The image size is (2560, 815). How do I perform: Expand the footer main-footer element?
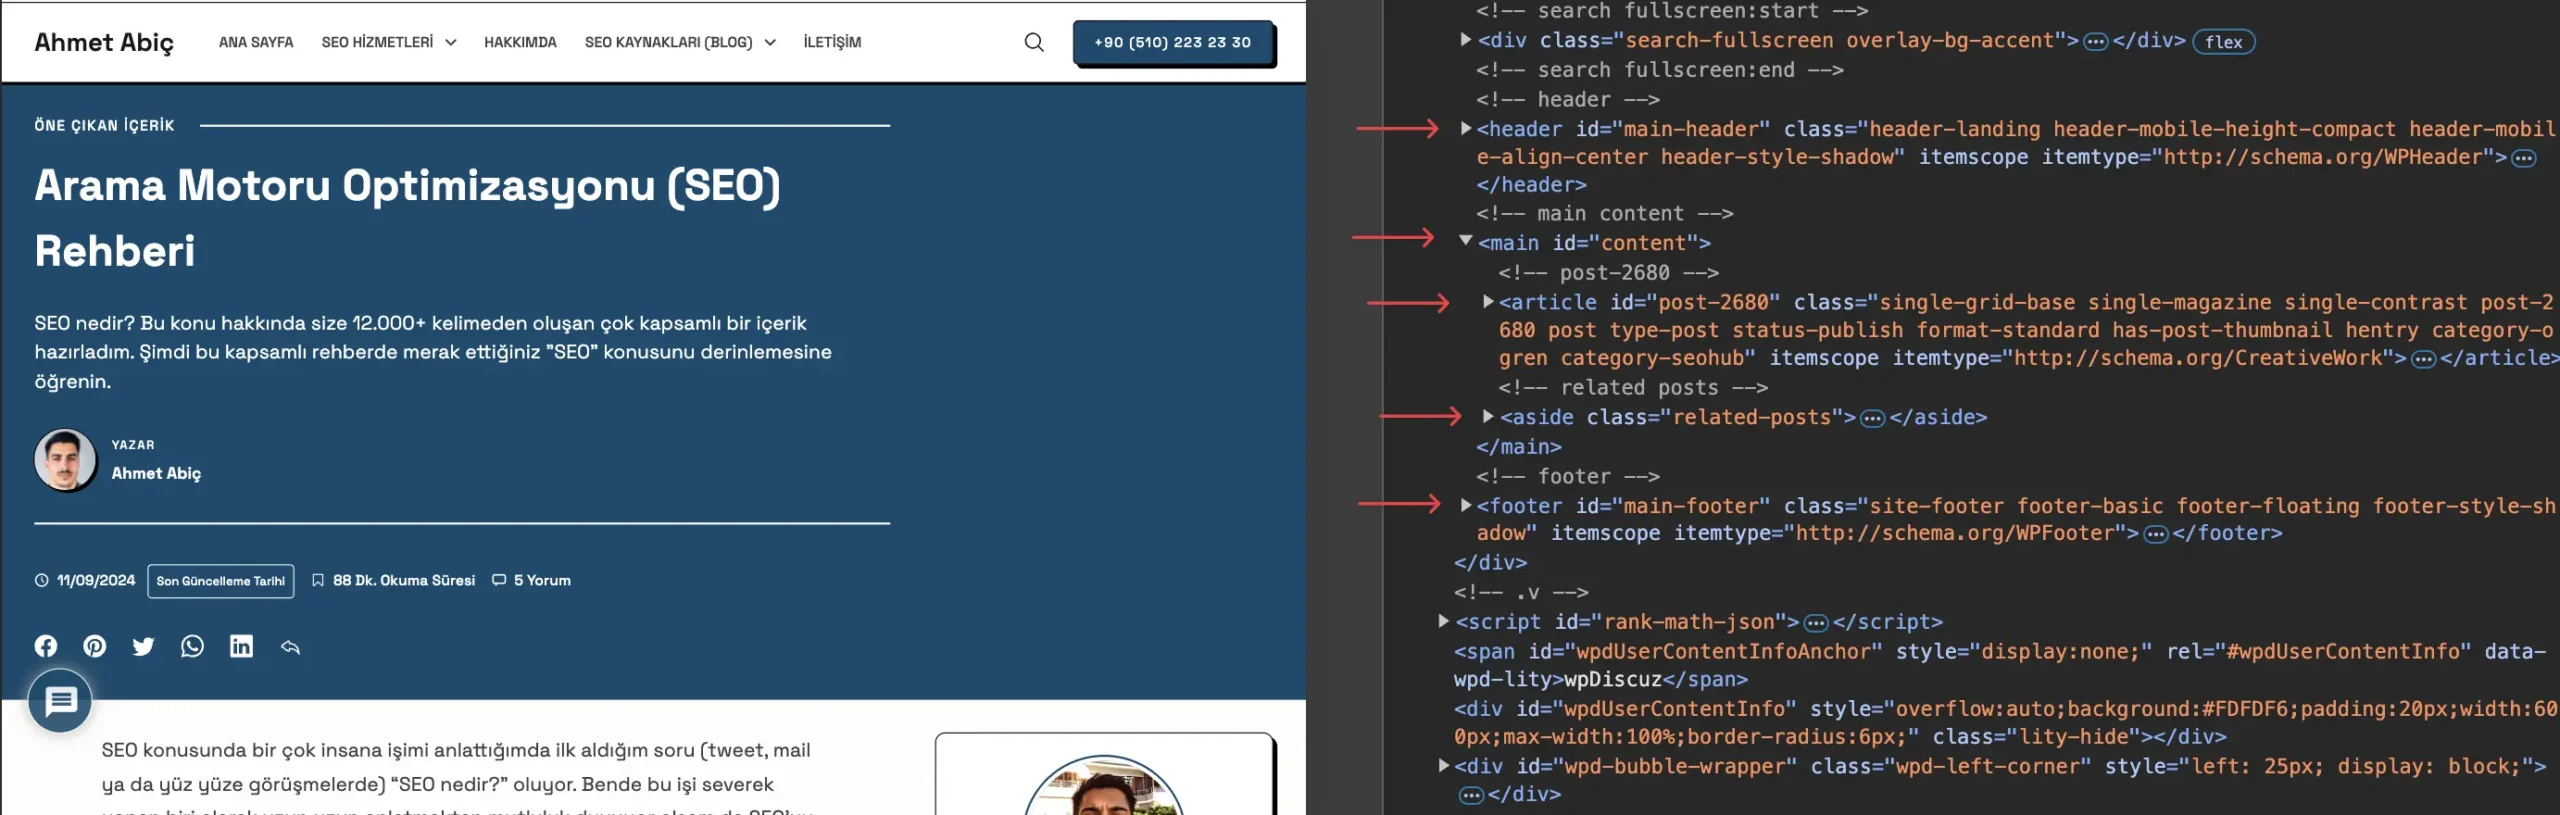pos(1466,505)
